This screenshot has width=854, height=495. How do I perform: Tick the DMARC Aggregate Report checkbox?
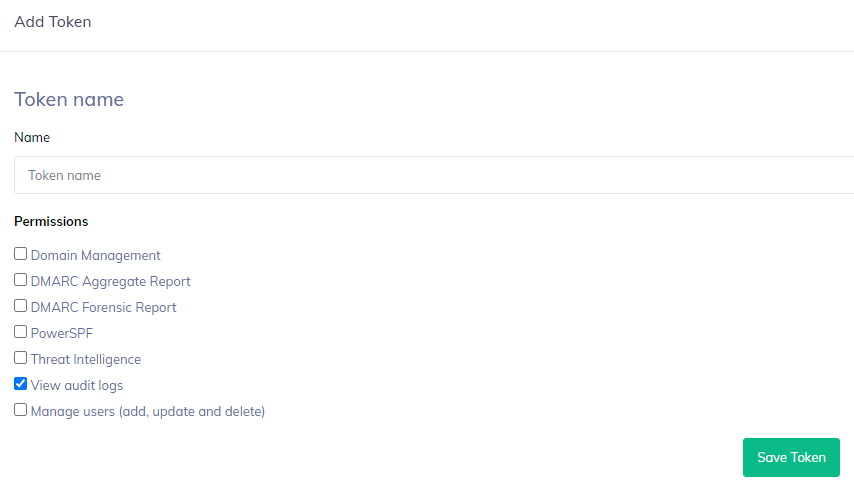coord(21,280)
